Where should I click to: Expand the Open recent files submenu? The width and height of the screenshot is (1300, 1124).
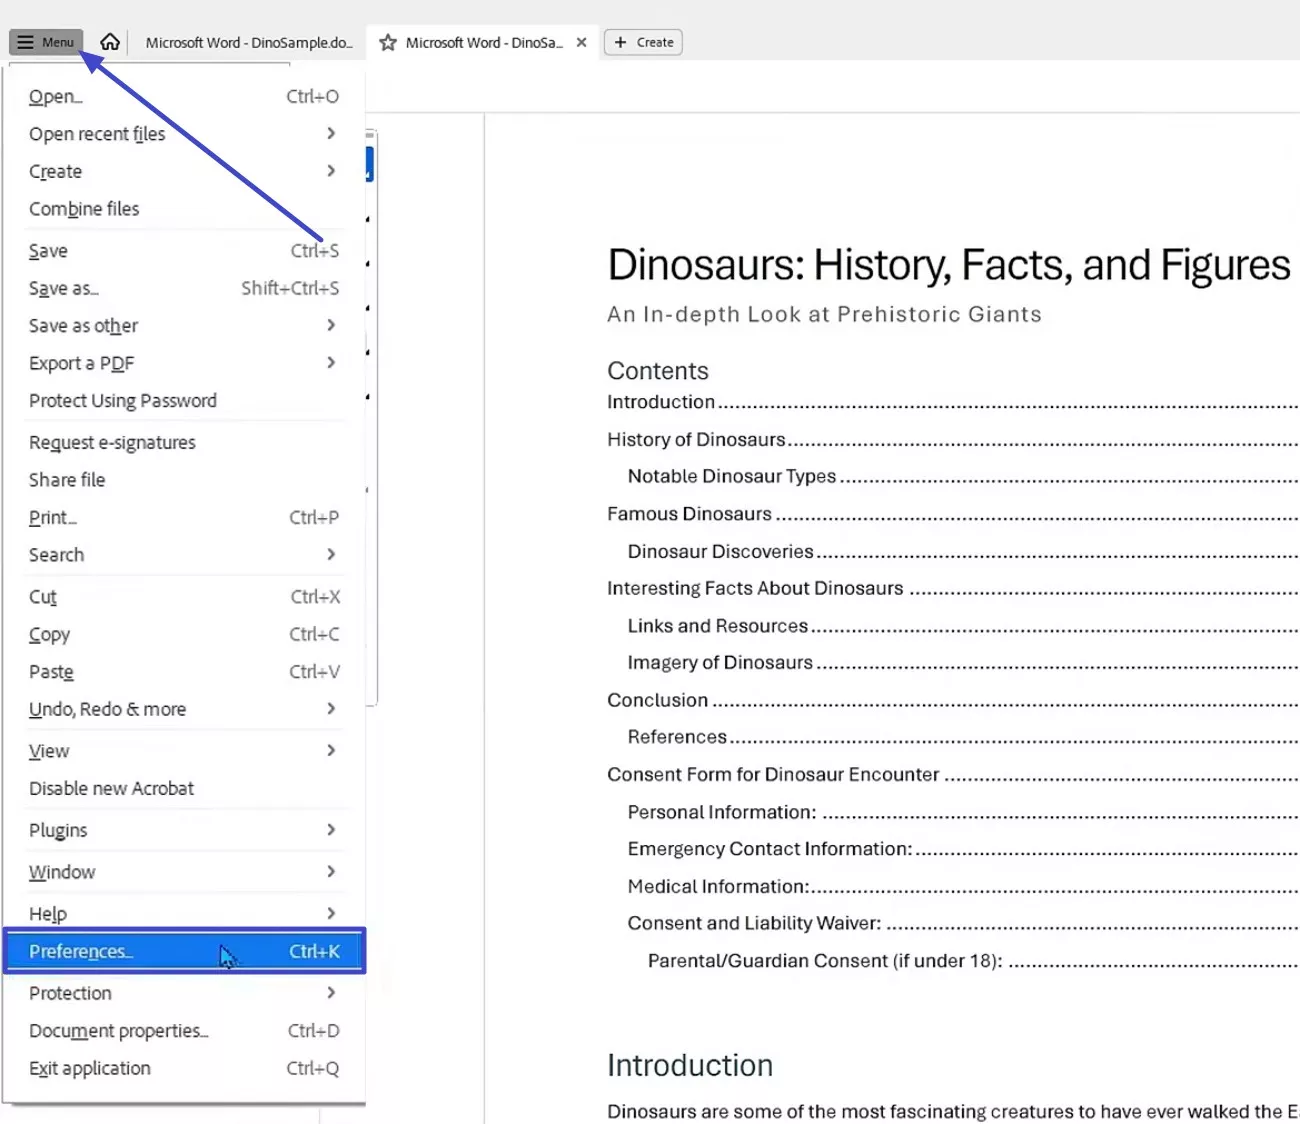97,133
